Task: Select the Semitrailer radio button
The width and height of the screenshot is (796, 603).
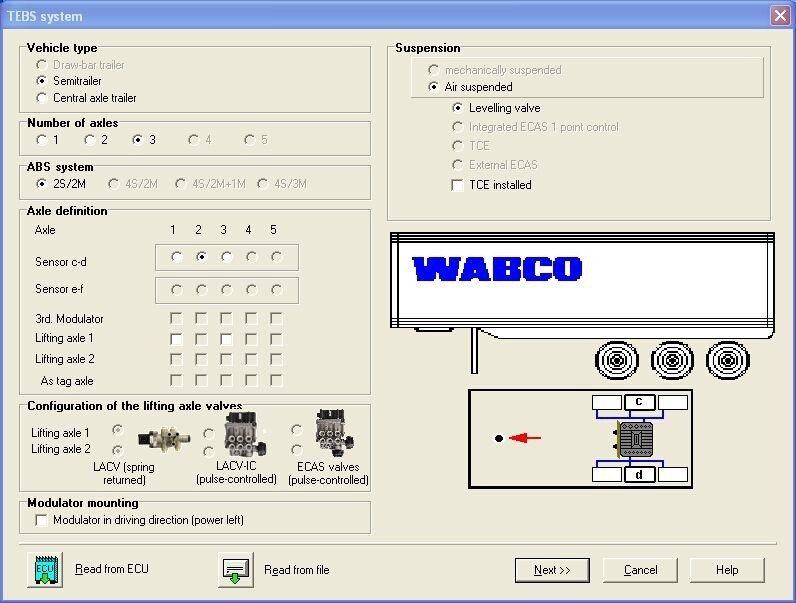Action: click(x=42, y=81)
